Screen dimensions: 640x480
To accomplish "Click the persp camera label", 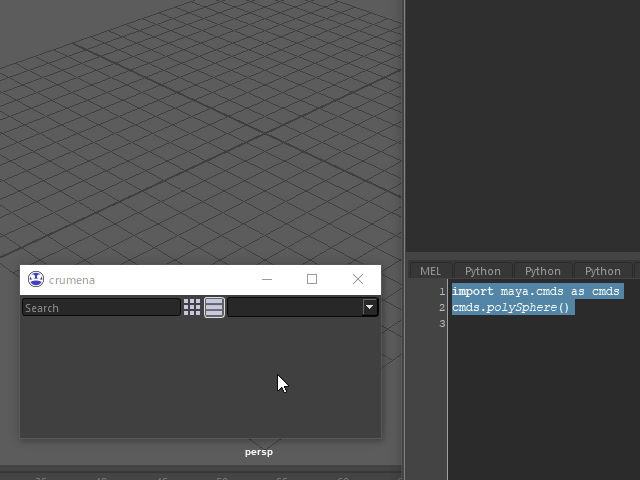I will click(x=259, y=452).
